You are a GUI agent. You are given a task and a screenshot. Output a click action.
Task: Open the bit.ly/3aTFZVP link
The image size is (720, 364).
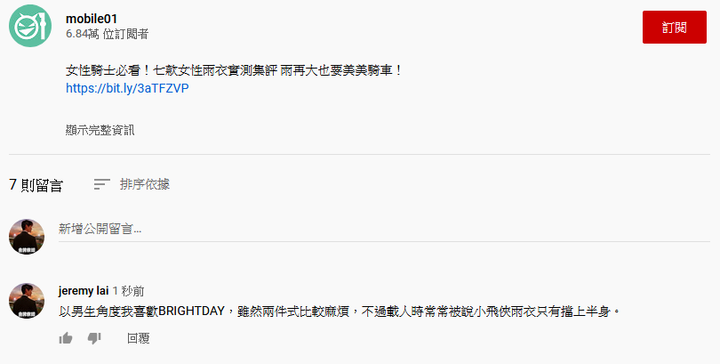click(127, 88)
